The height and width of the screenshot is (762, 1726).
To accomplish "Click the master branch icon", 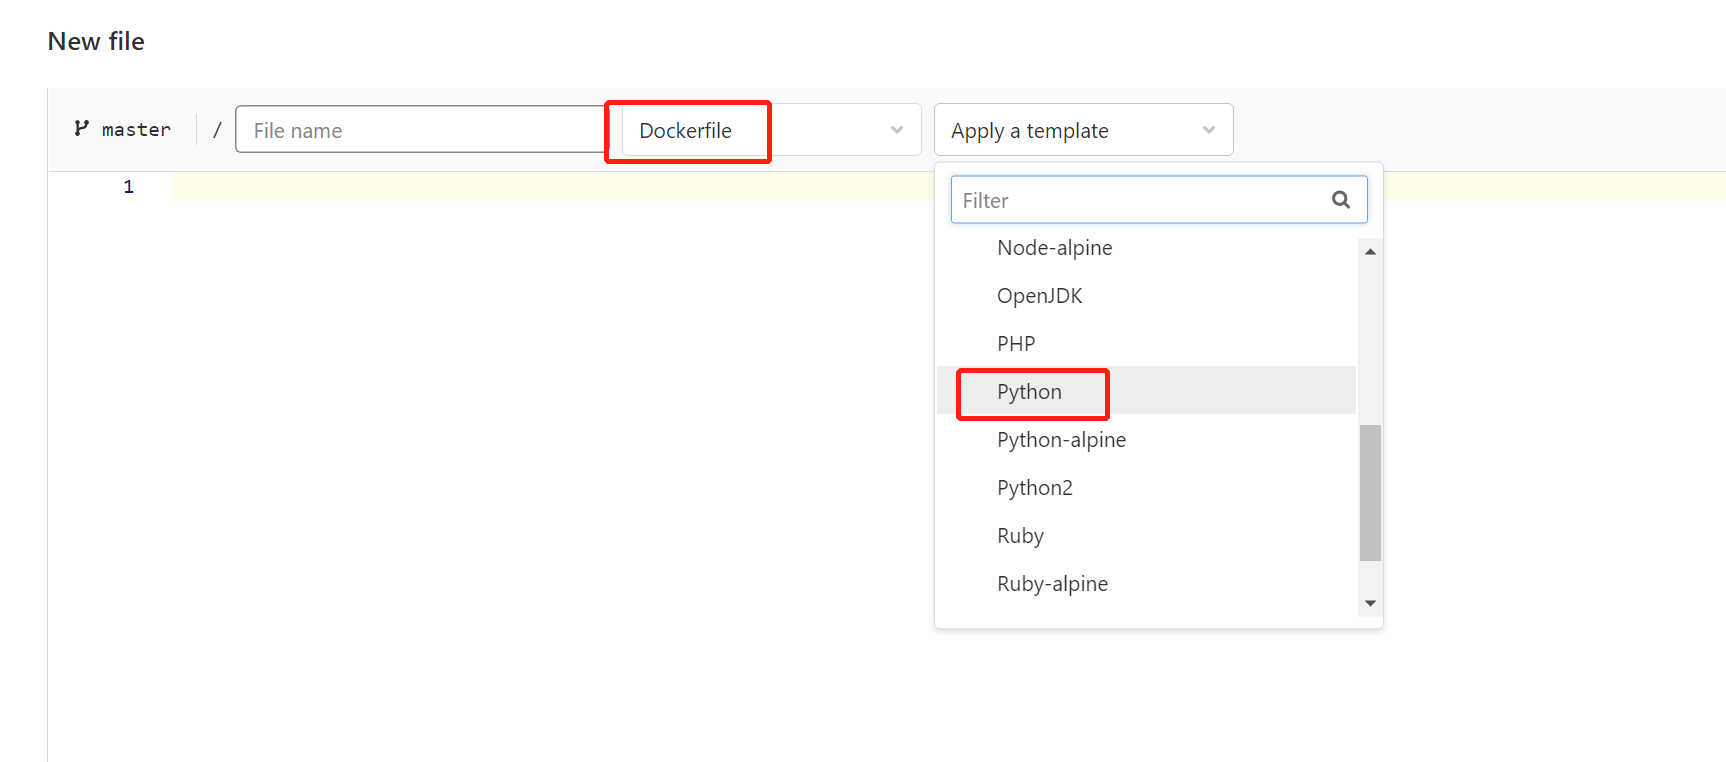I will [x=81, y=128].
